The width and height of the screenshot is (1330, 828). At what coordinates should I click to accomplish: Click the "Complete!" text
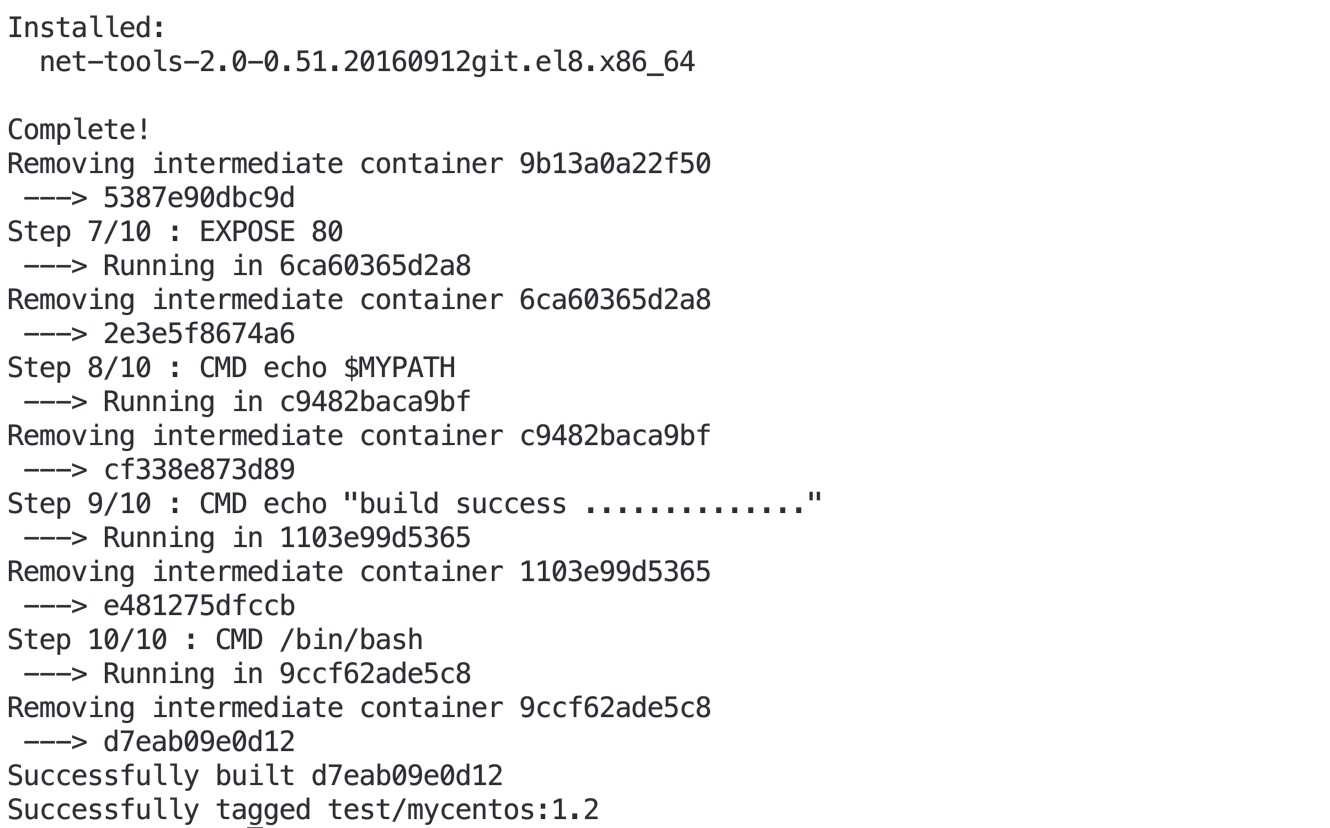coord(79,130)
